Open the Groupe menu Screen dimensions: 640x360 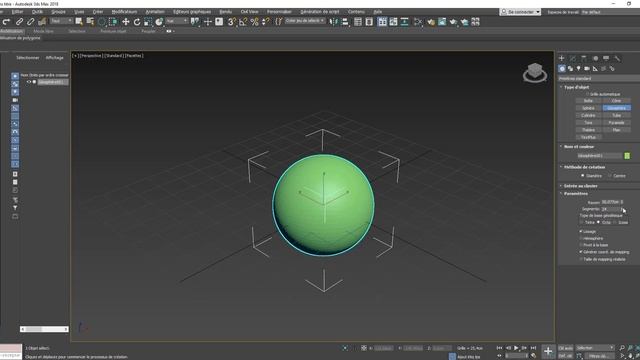(x=58, y=12)
